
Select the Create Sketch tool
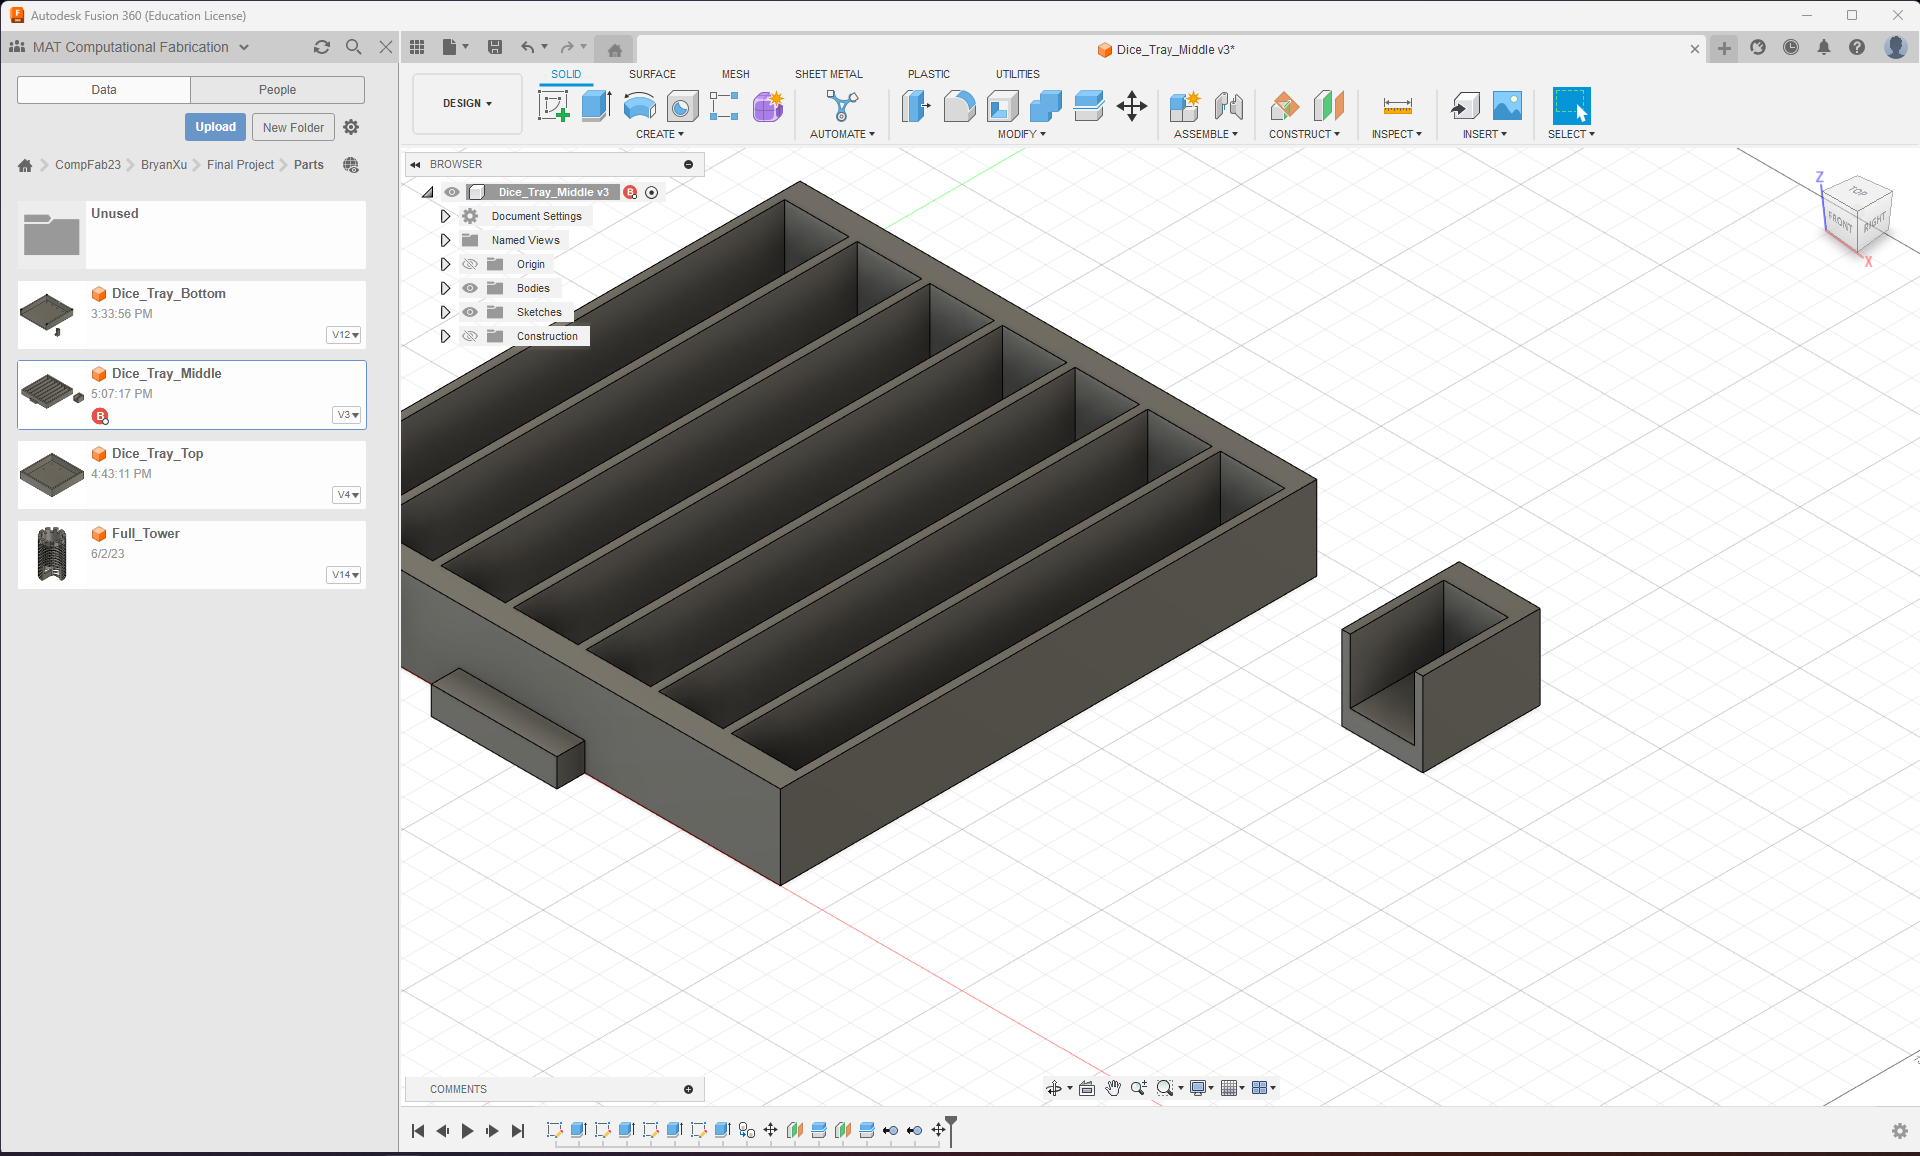(553, 107)
